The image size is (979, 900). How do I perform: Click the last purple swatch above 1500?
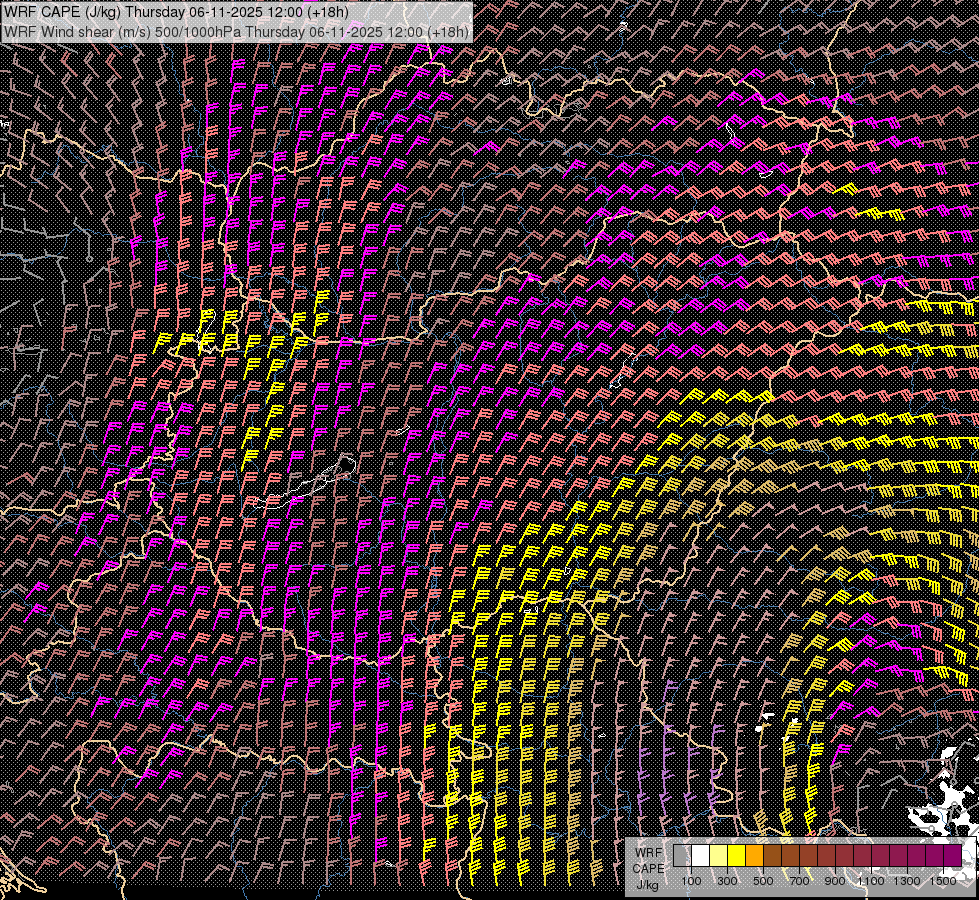coord(952,856)
